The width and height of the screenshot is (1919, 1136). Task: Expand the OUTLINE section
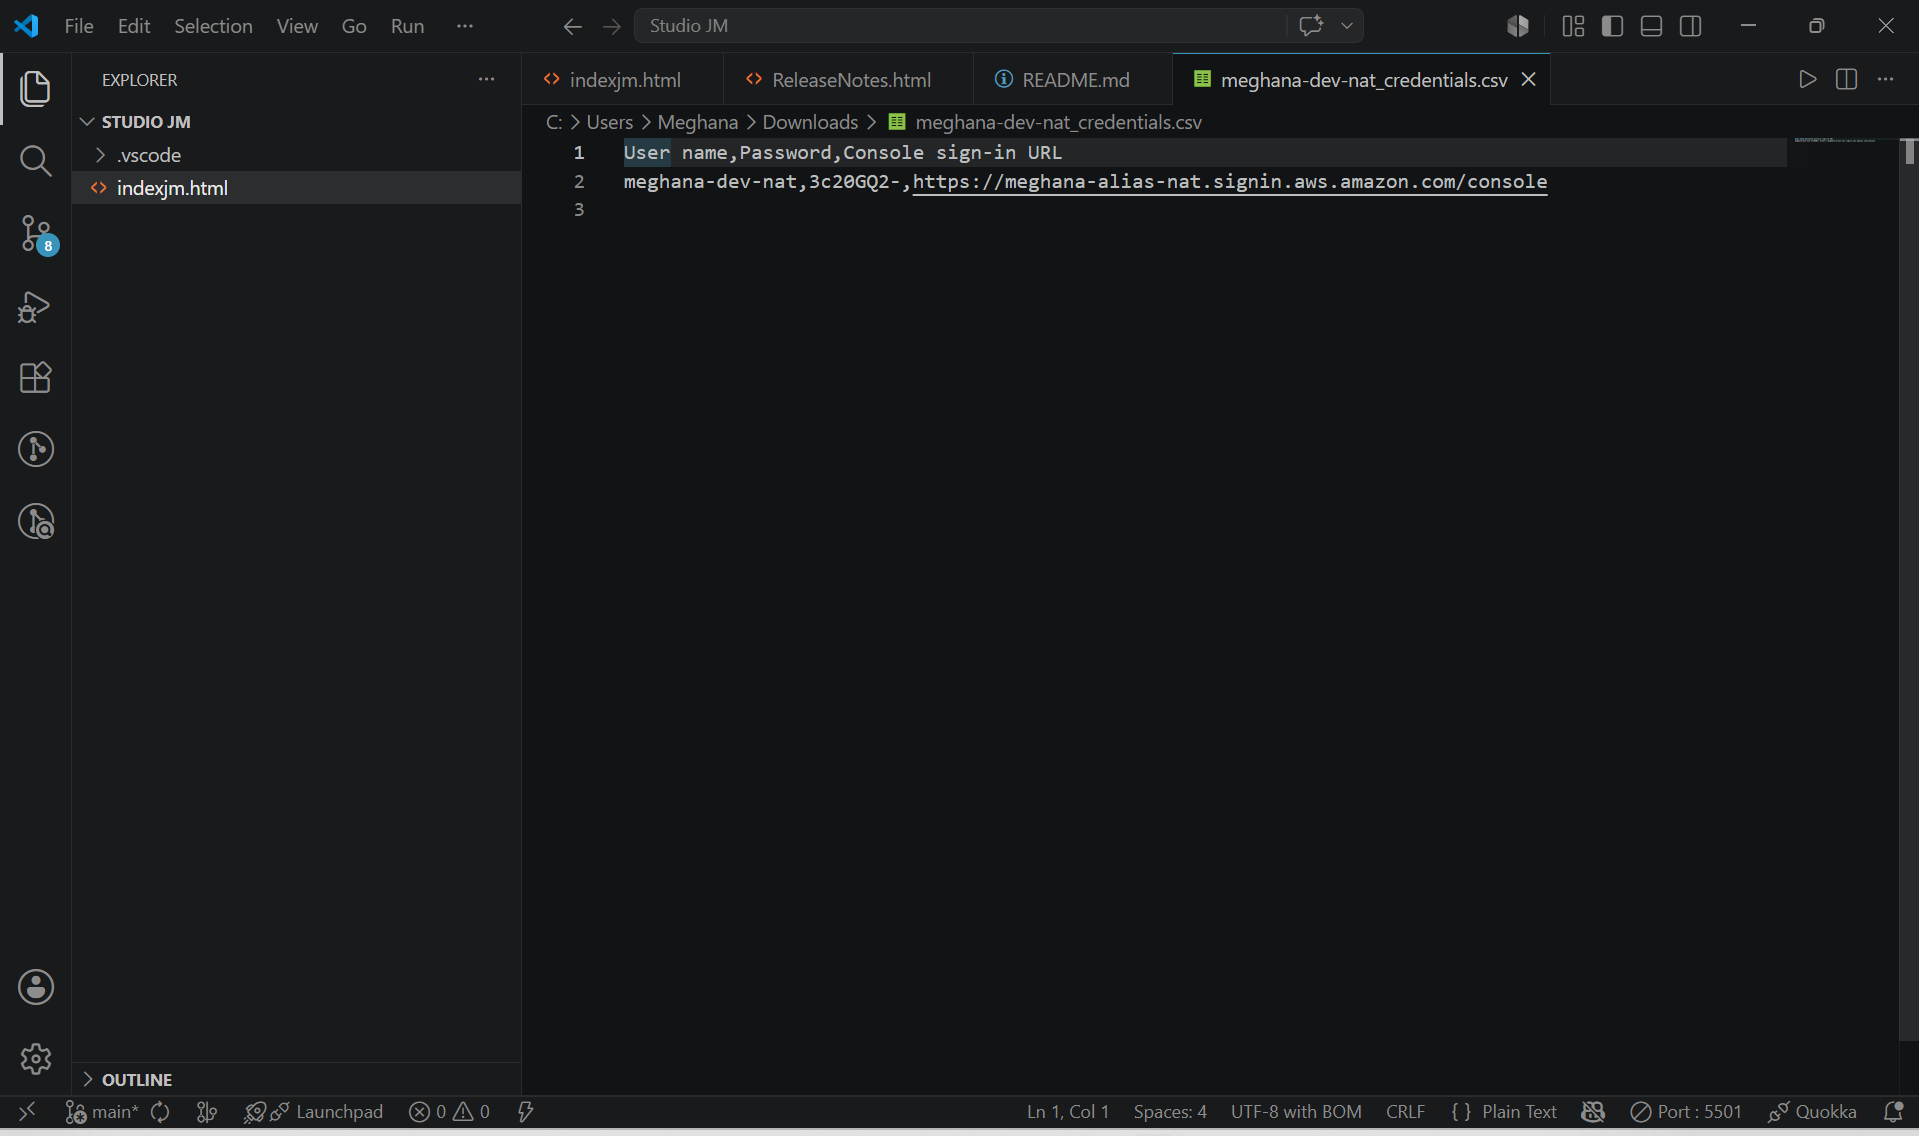pyautogui.click(x=296, y=1079)
